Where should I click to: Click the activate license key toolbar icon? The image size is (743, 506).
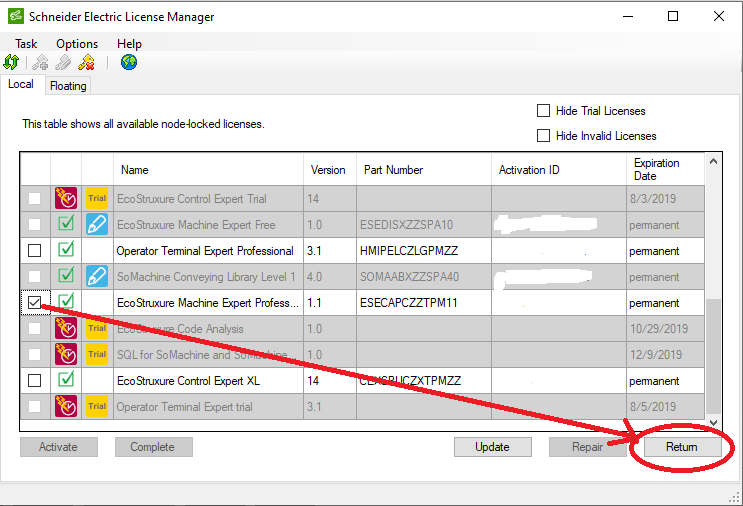tap(40, 62)
